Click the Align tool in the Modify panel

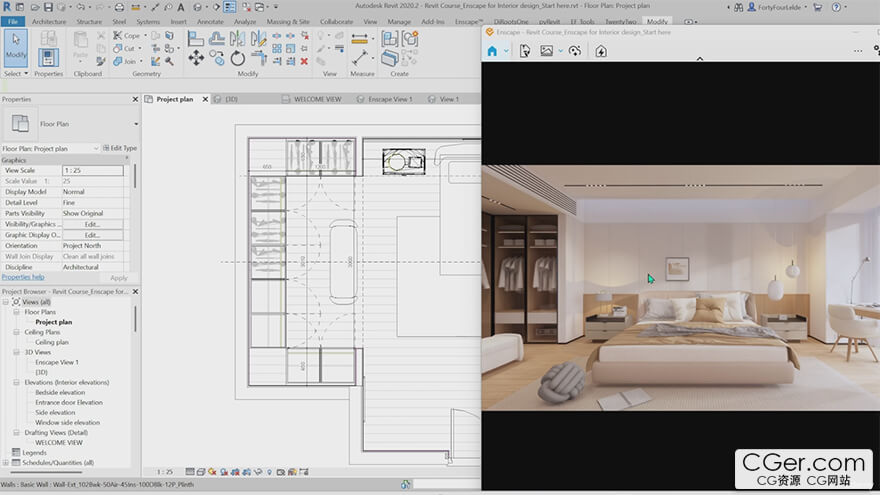(x=196, y=39)
